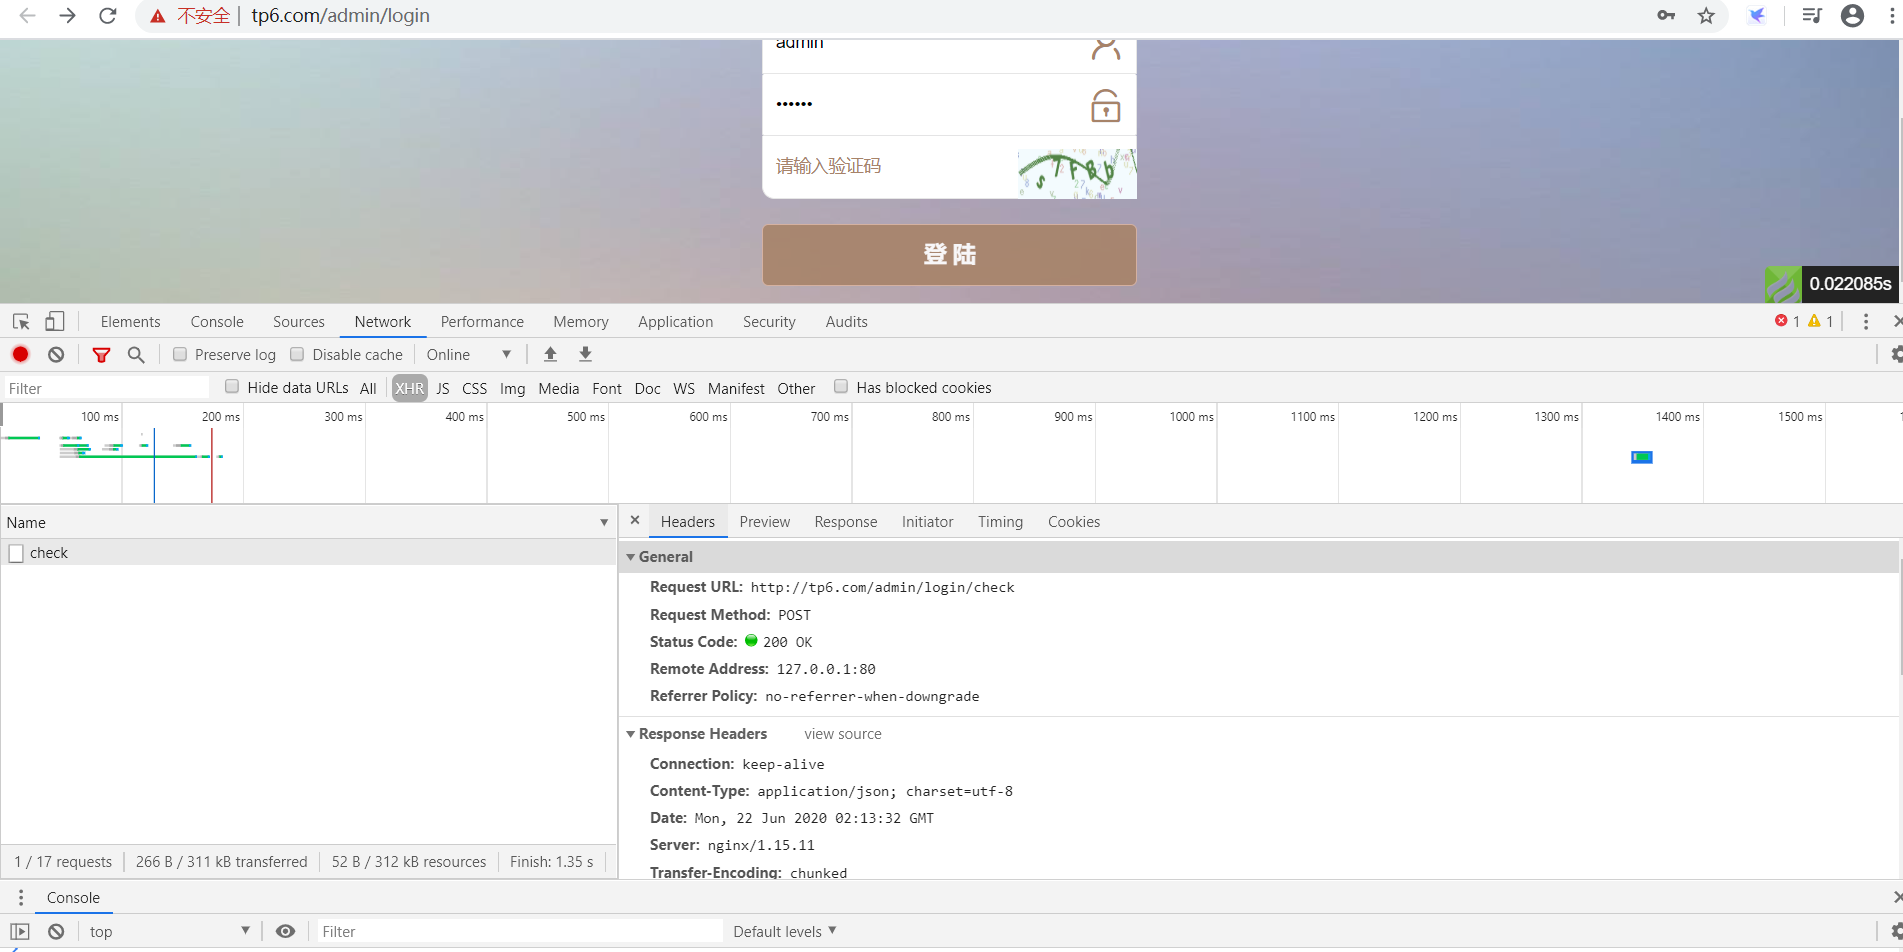Viewport: 1903px width, 952px height.
Task: Click the user icon in username field
Action: point(1105,49)
